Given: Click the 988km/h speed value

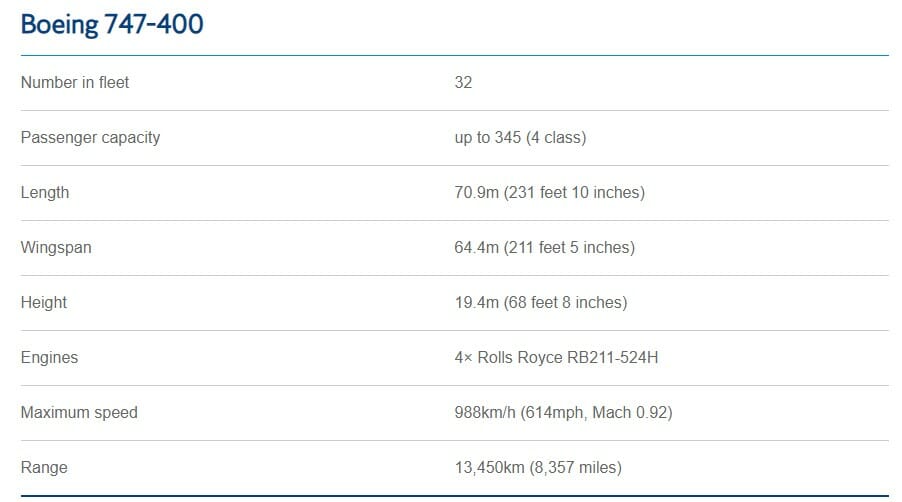Looking at the screenshot, I should tap(563, 413).
